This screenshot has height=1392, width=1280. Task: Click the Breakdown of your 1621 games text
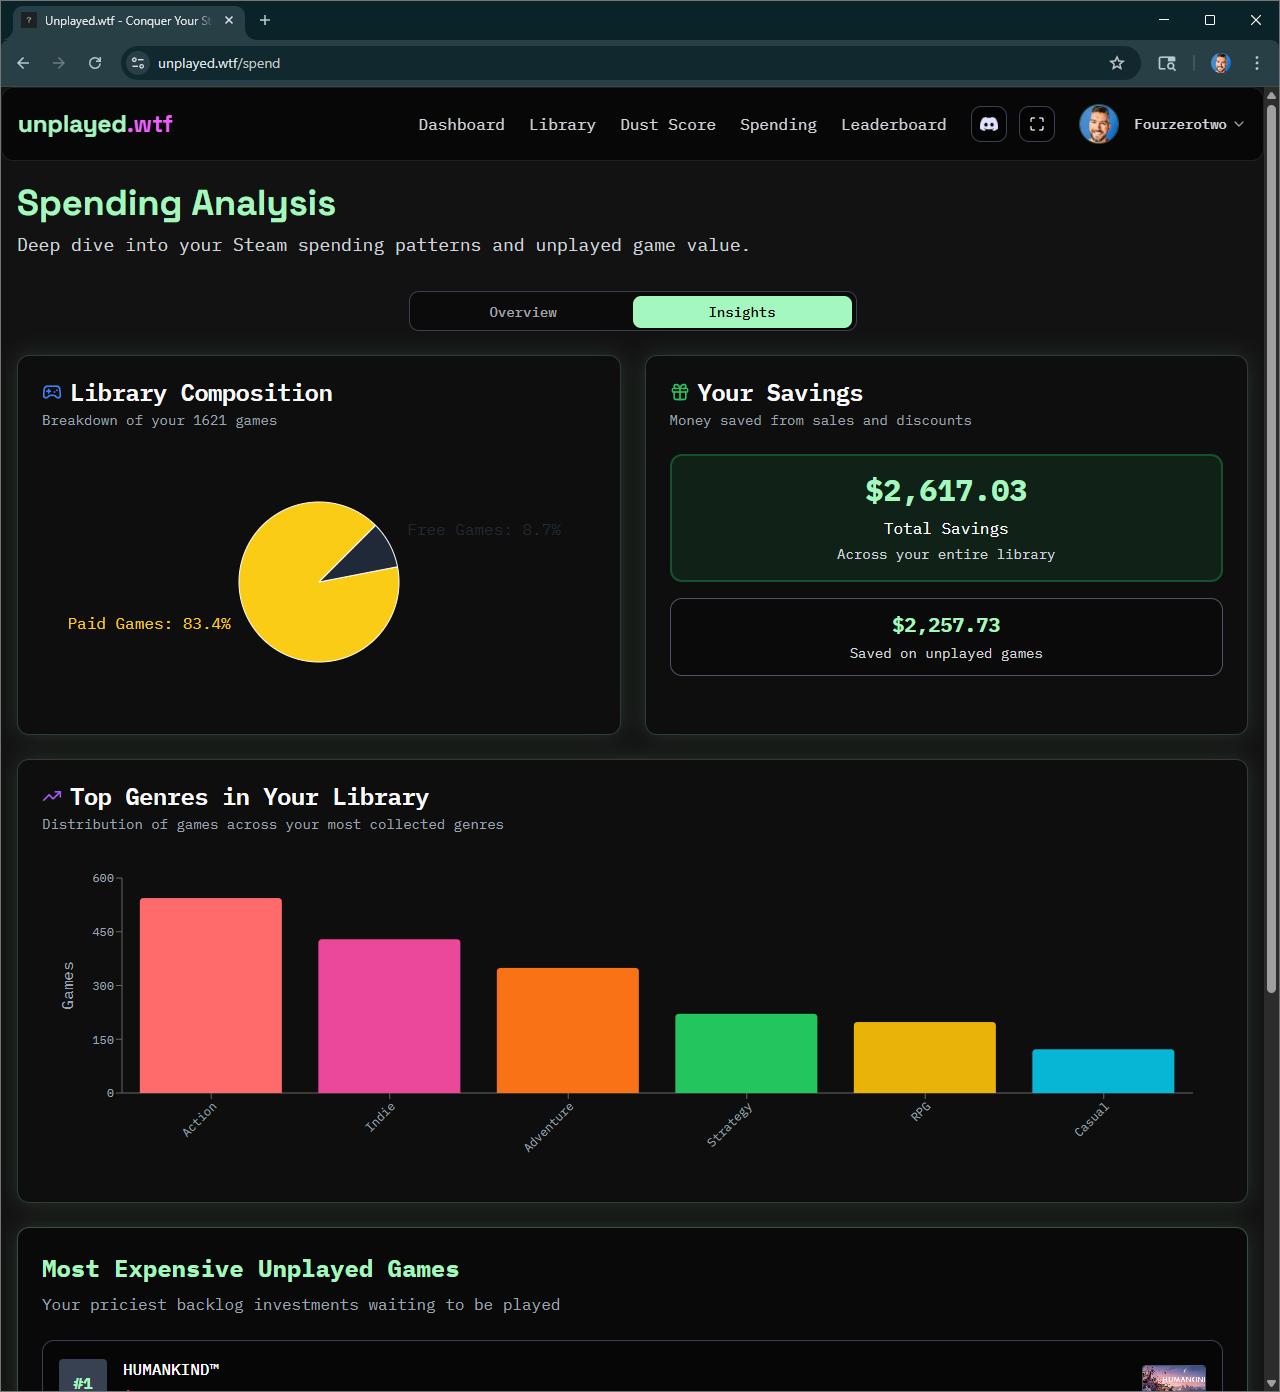159,421
